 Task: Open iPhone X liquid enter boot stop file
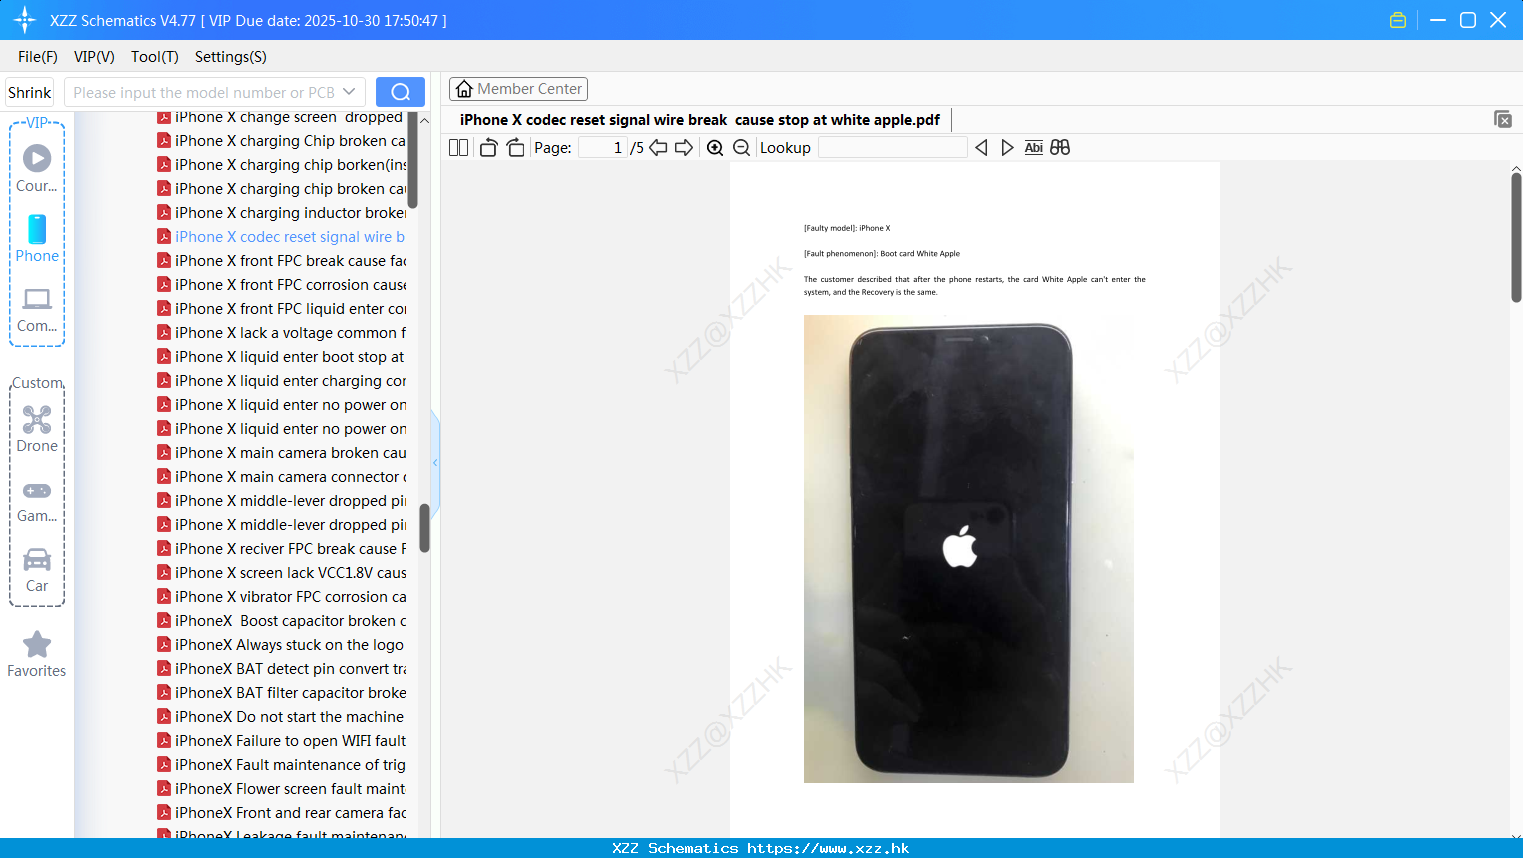click(x=281, y=357)
